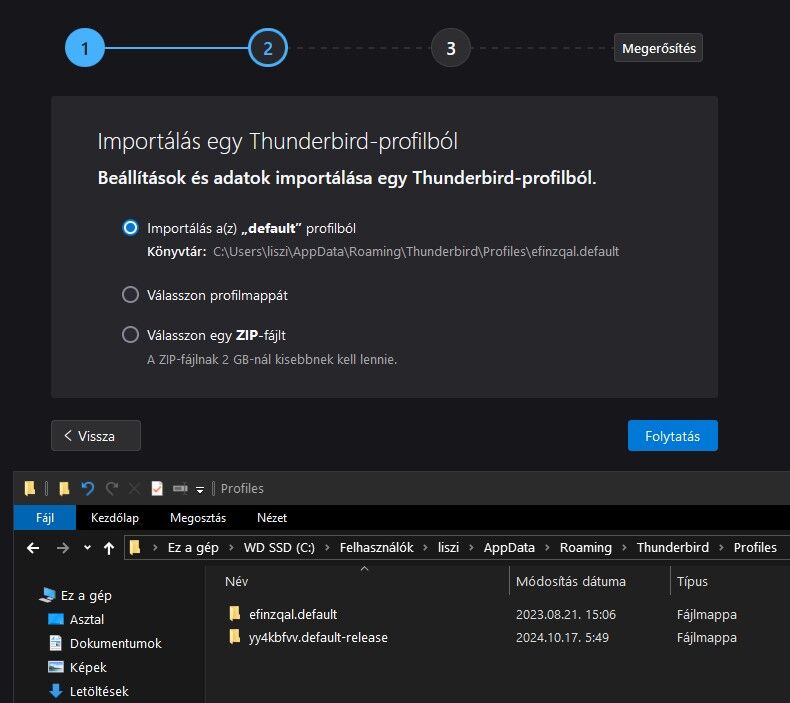Image resolution: width=790 pixels, height=703 pixels.
Task: Sort by the Név column header
Action: (x=236, y=582)
